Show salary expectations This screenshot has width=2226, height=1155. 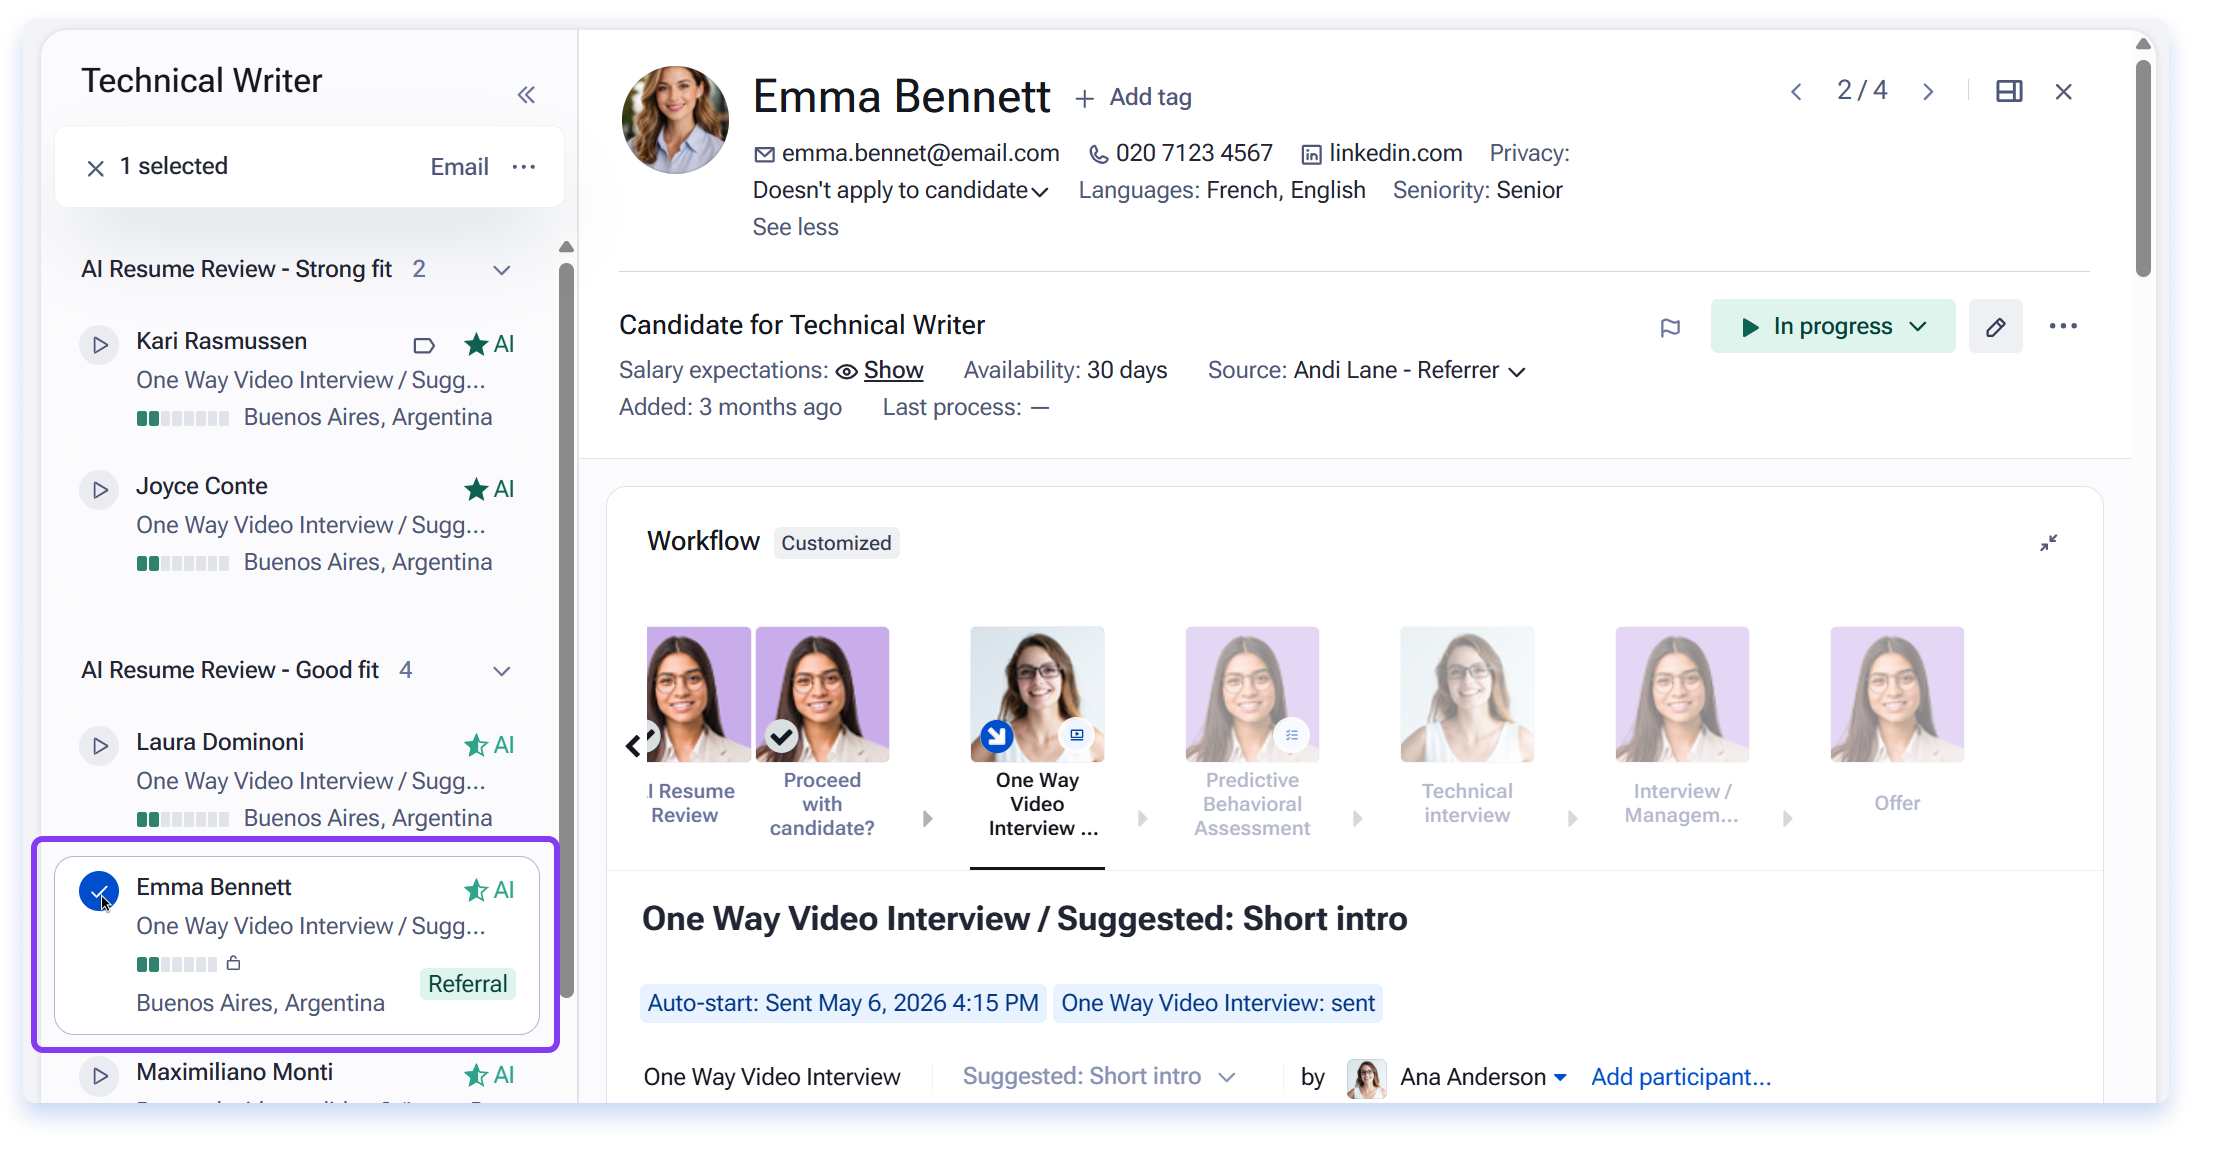(x=893, y=370)
